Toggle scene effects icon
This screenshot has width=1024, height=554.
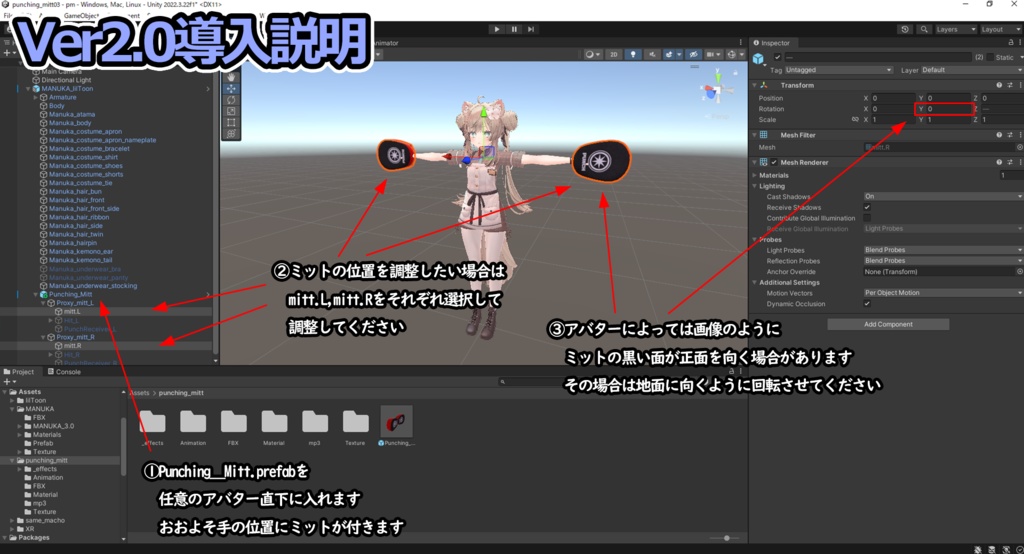pyautogui.click(x=671, y=55)
